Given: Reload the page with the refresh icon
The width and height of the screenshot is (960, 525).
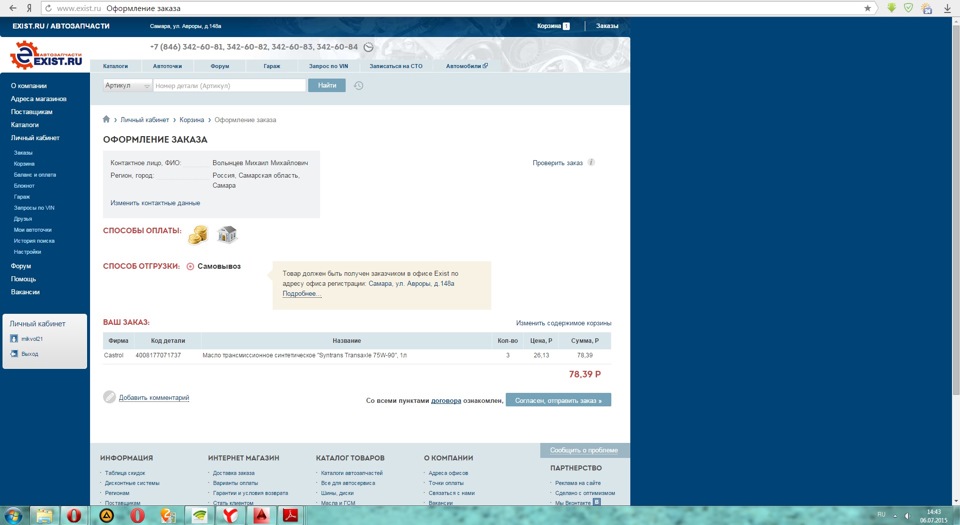Looking at the screenshot, I should (x=48, y=9).
